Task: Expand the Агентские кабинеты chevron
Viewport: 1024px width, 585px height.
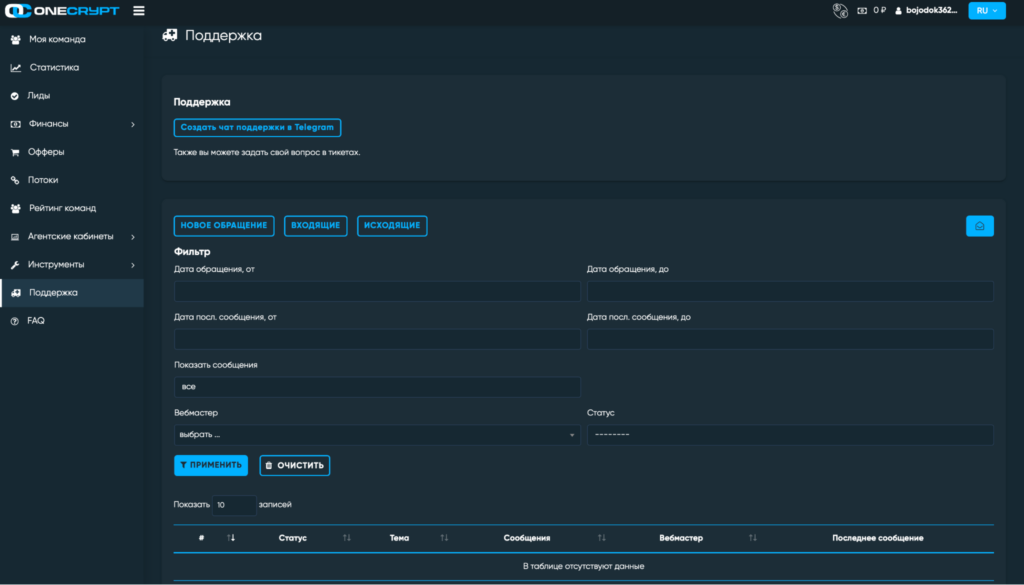Action: tap(133, 237)
